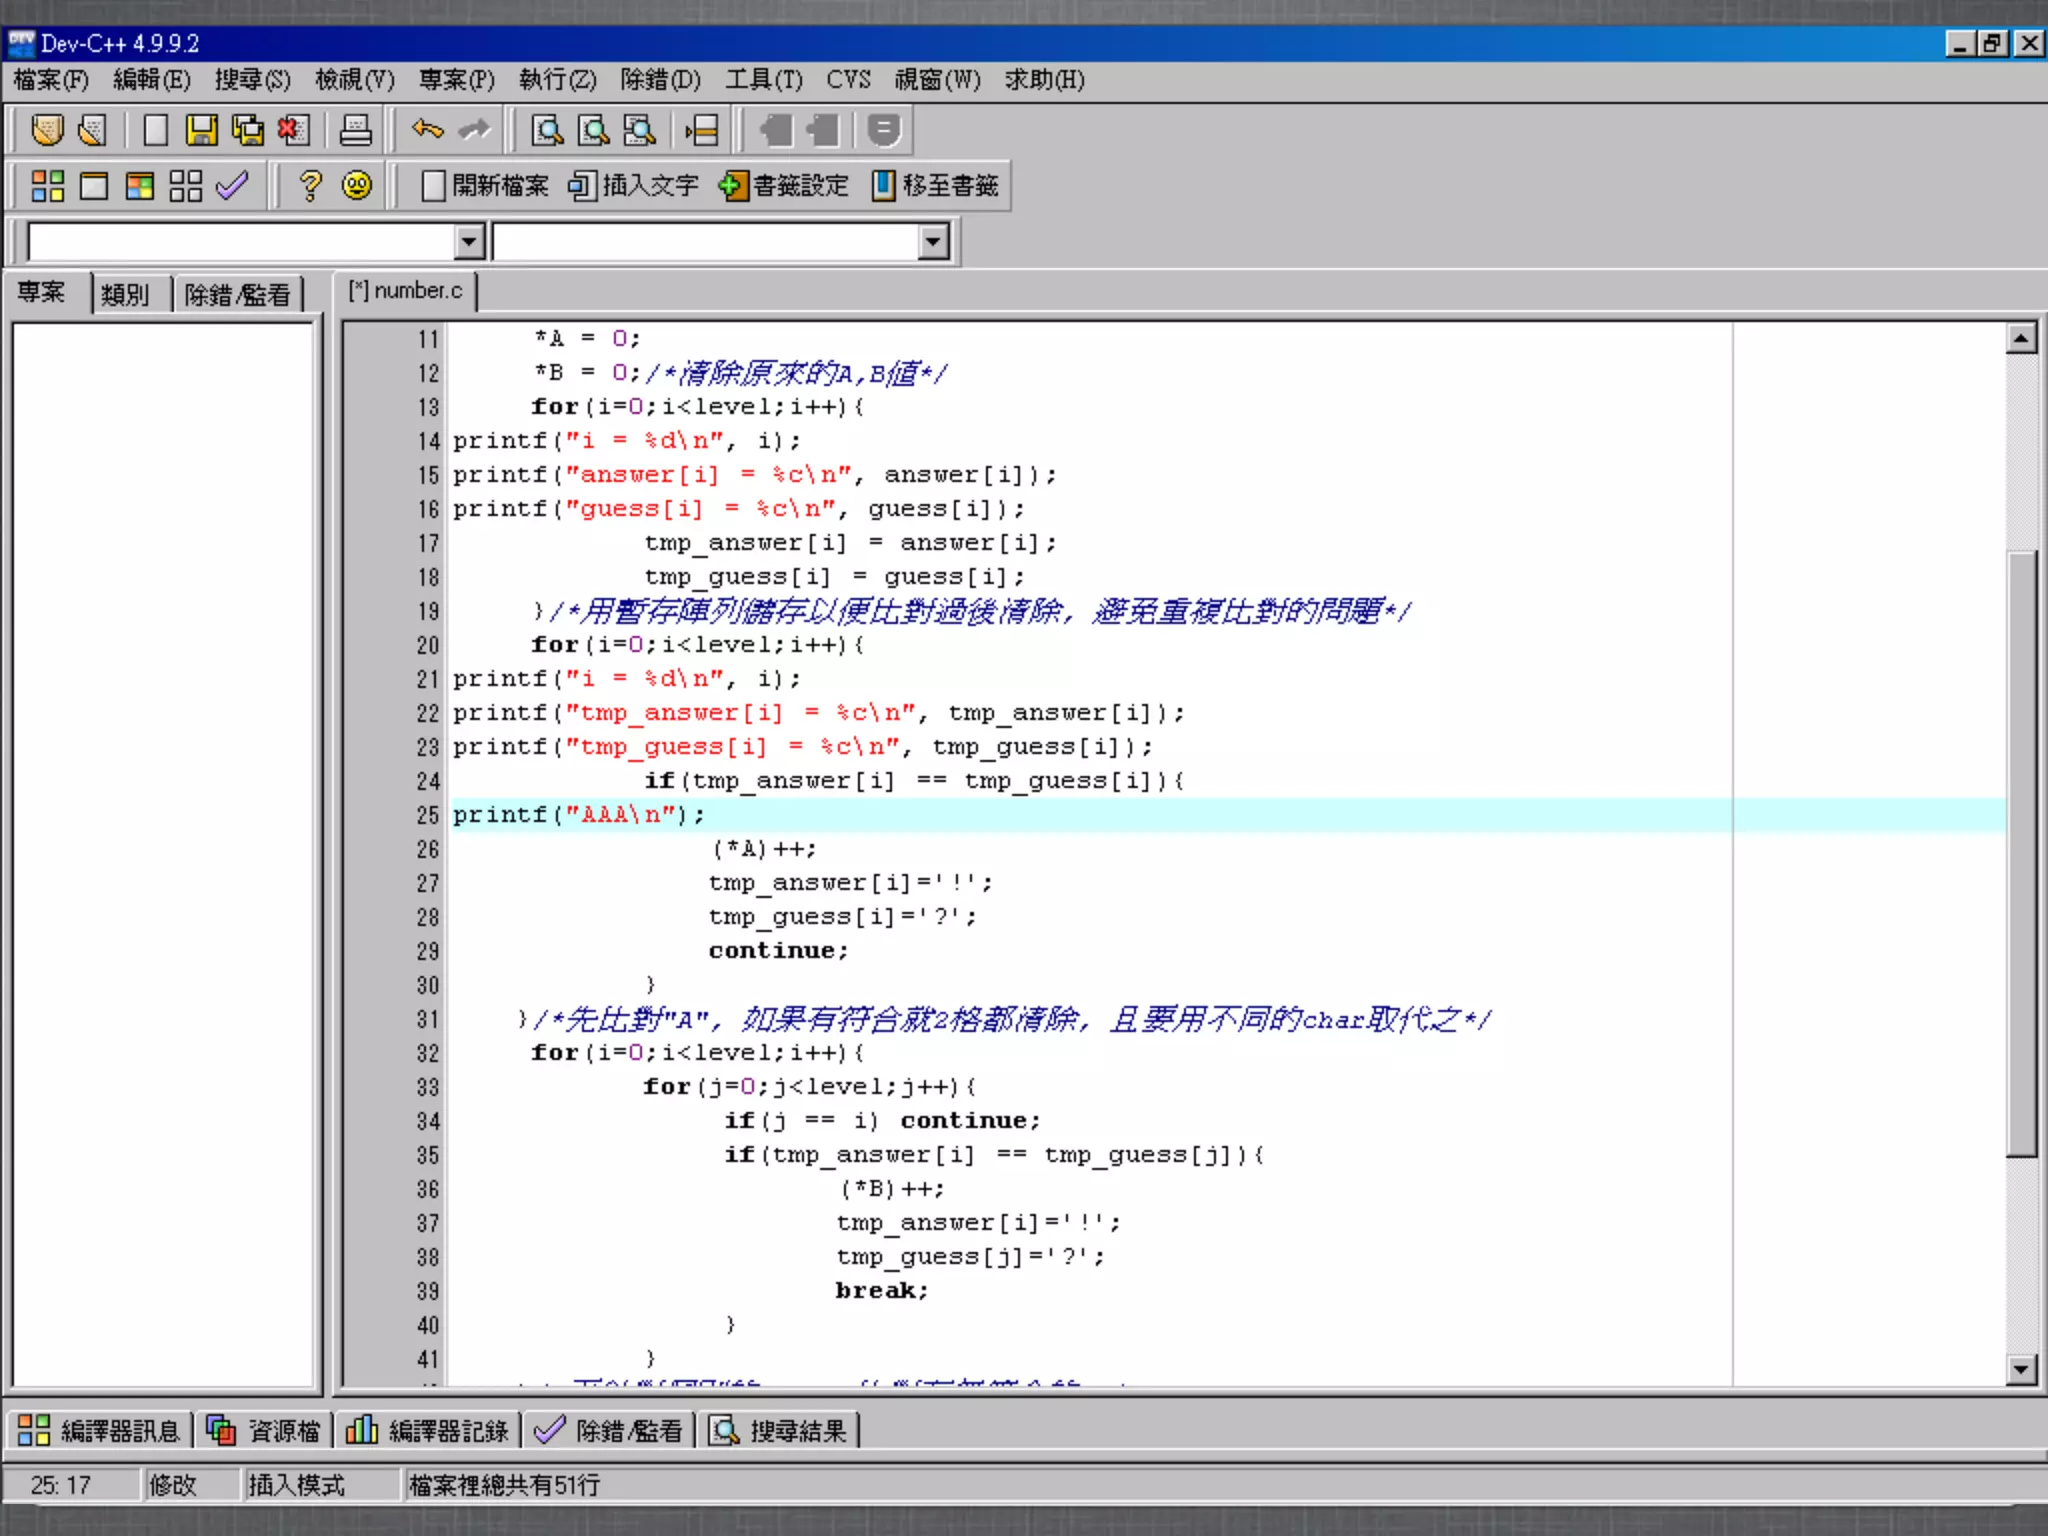Click the Save file floppy icon
The height and width of the screenshot is (1536, 2048).
(x=201, y=130)
